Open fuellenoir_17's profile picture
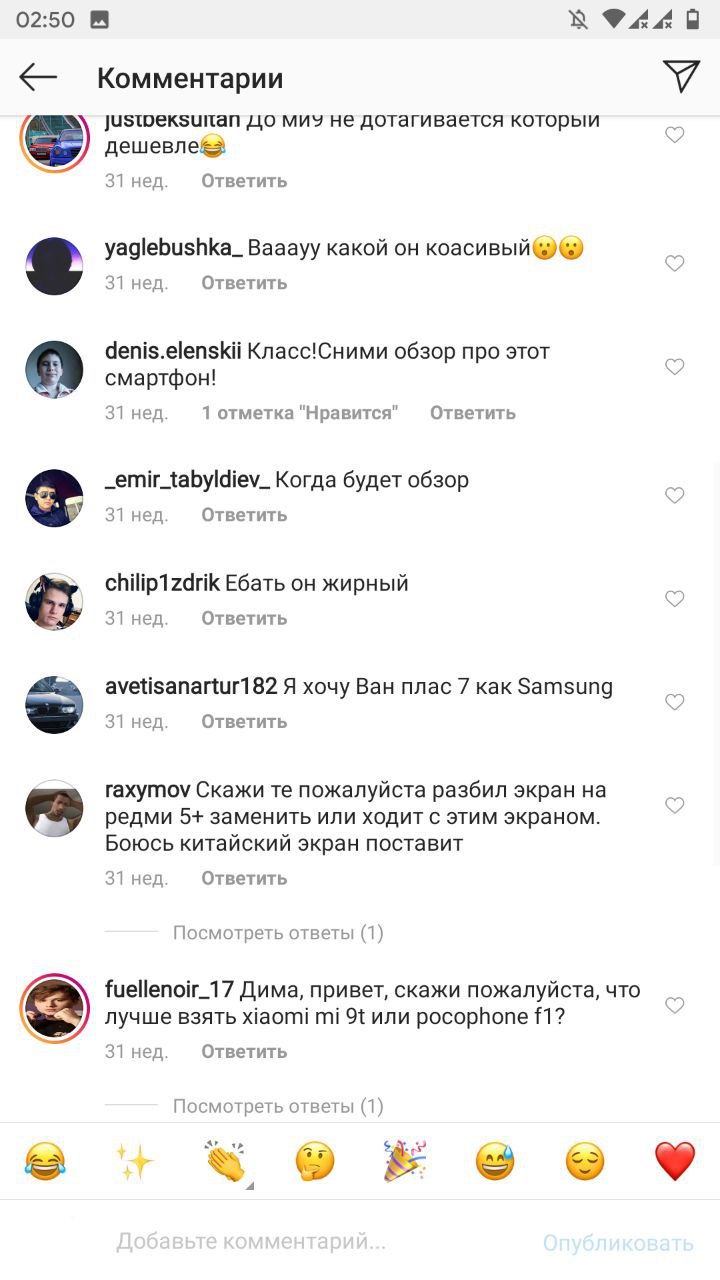Viewport: 720px width, 1280px height. click(x=55, y=1007)
